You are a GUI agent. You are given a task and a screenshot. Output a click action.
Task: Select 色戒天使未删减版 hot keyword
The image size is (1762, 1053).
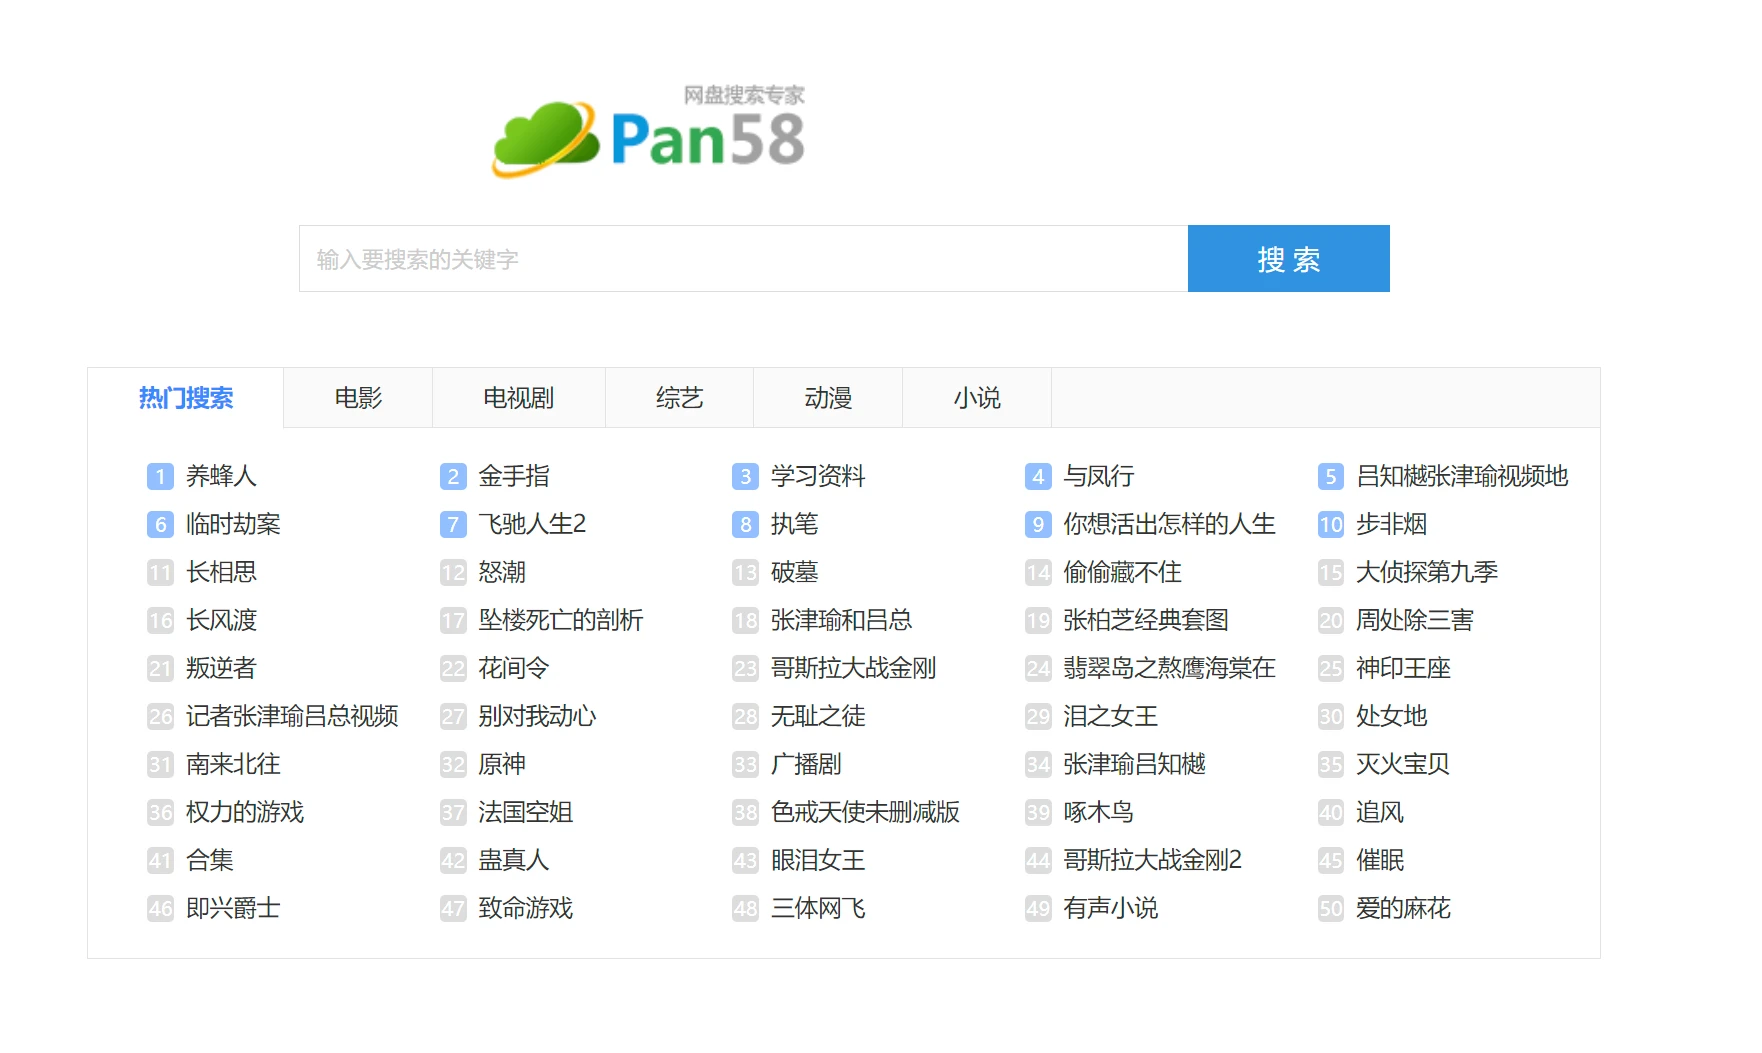click(x=865, y=812)
